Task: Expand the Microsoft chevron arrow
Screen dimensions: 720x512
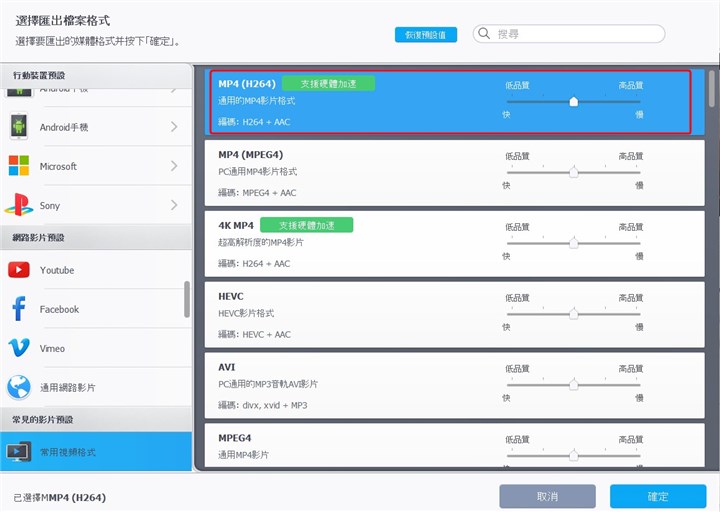Action: 174,166
